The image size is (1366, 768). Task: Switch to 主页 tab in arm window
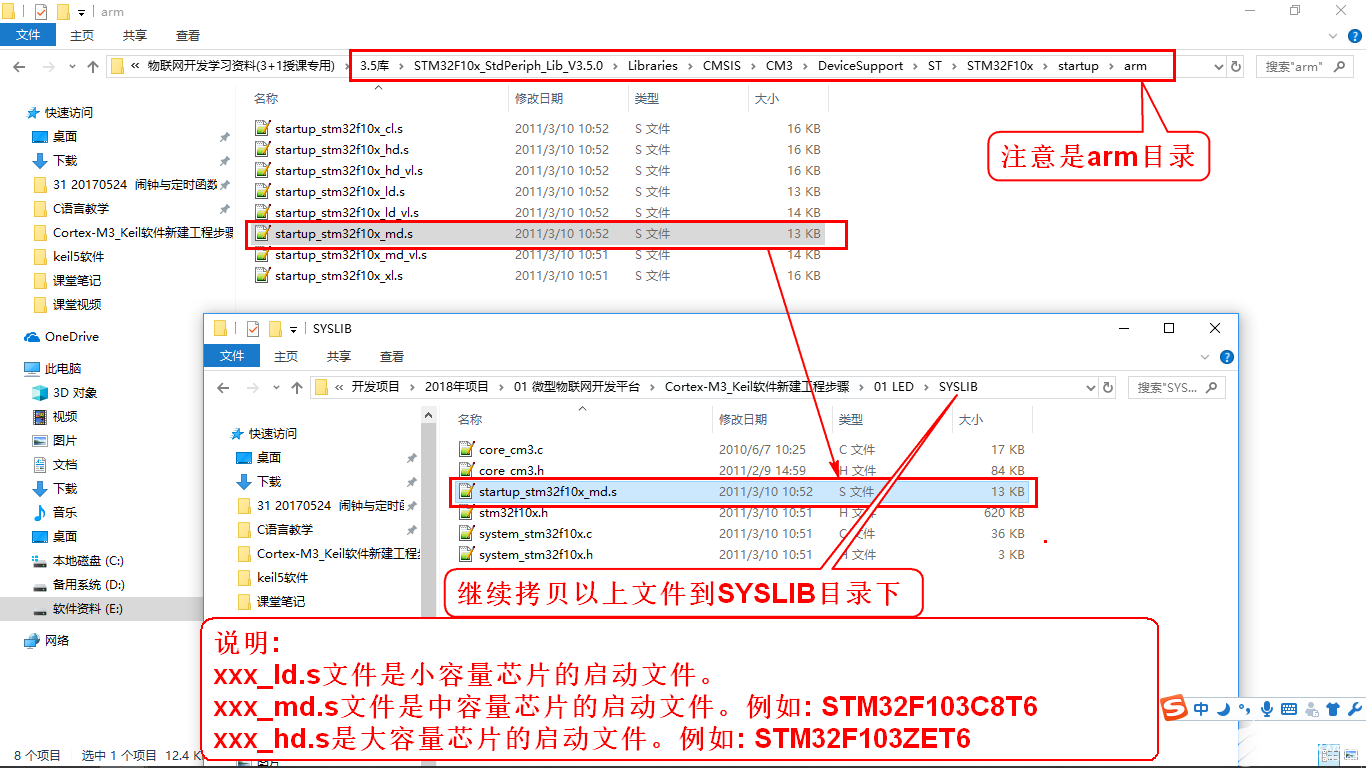[82, 36]
